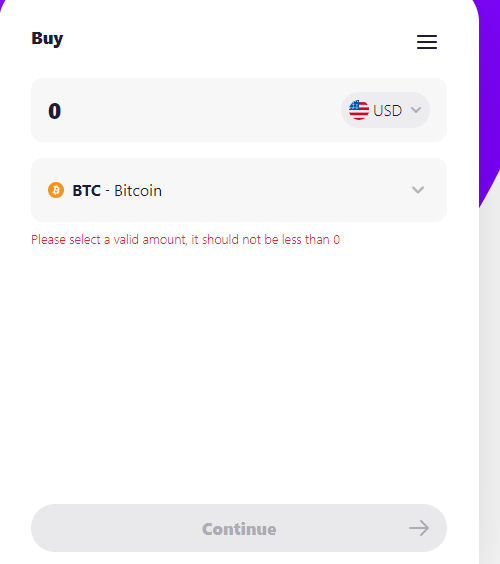The height and width of the screenshot is (564, 500).
Task: Click the bold BTC ticker text
Action: [x=86, y=191]
